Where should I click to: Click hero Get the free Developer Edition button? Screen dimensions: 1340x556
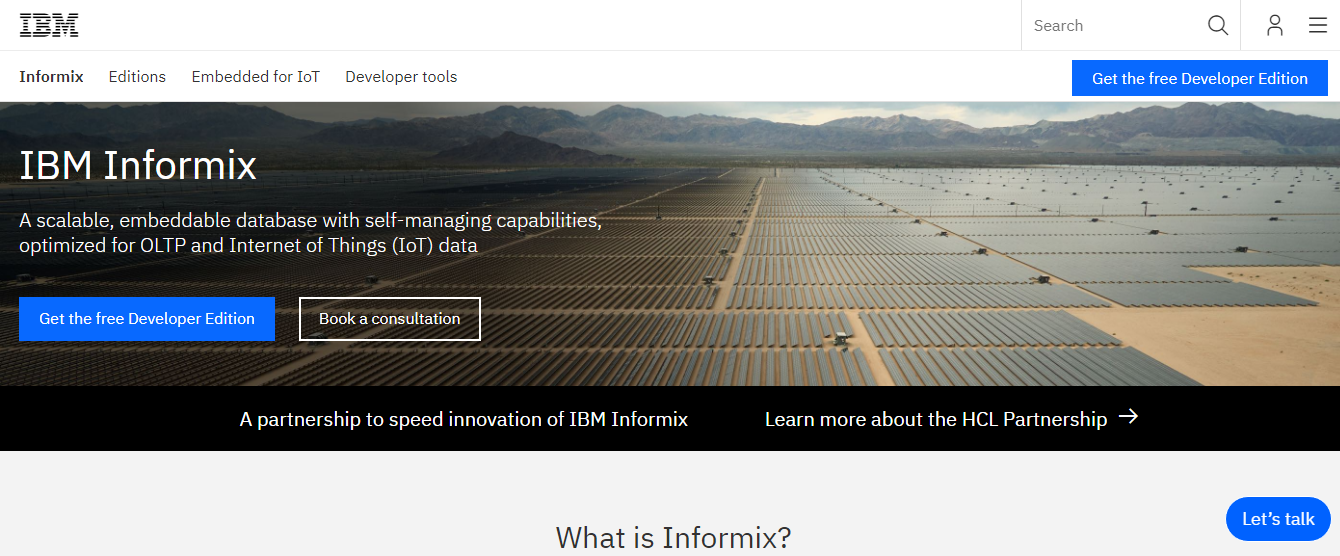(x=147, y=319)
